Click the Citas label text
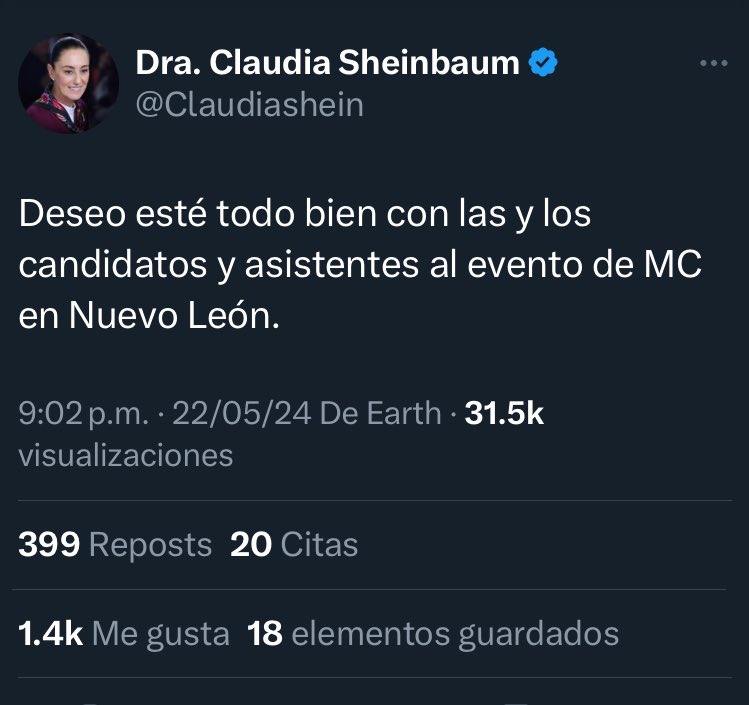 coord(320,545)
